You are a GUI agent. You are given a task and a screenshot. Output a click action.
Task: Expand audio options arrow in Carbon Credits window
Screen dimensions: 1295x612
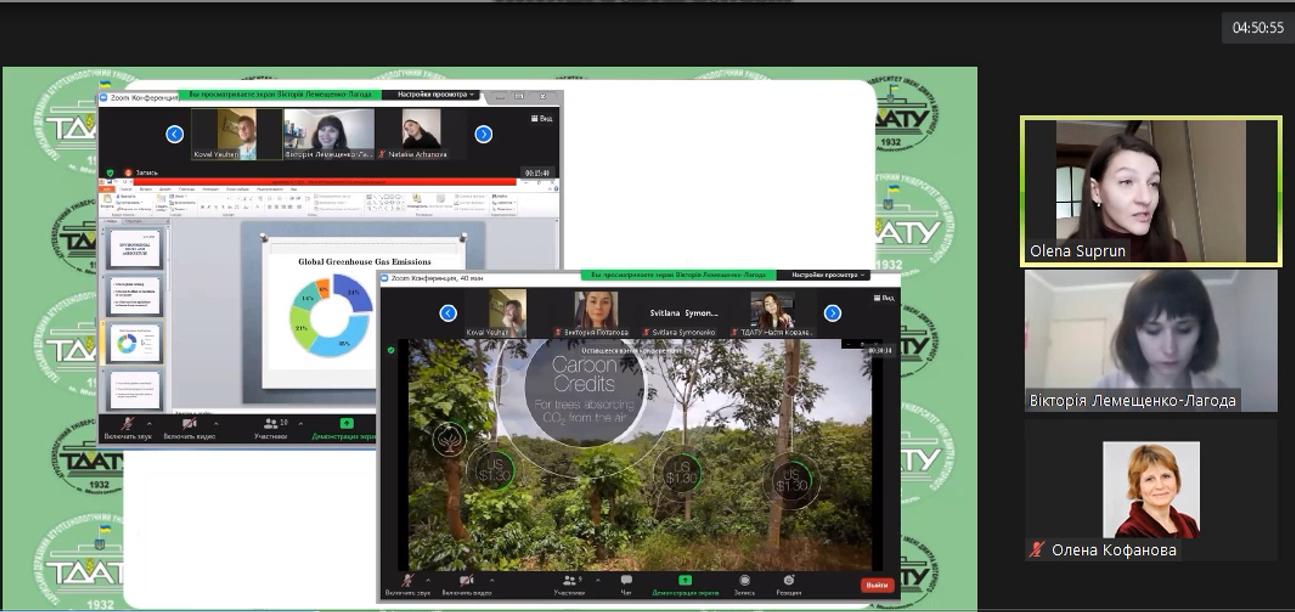click(x=428, y=579)
